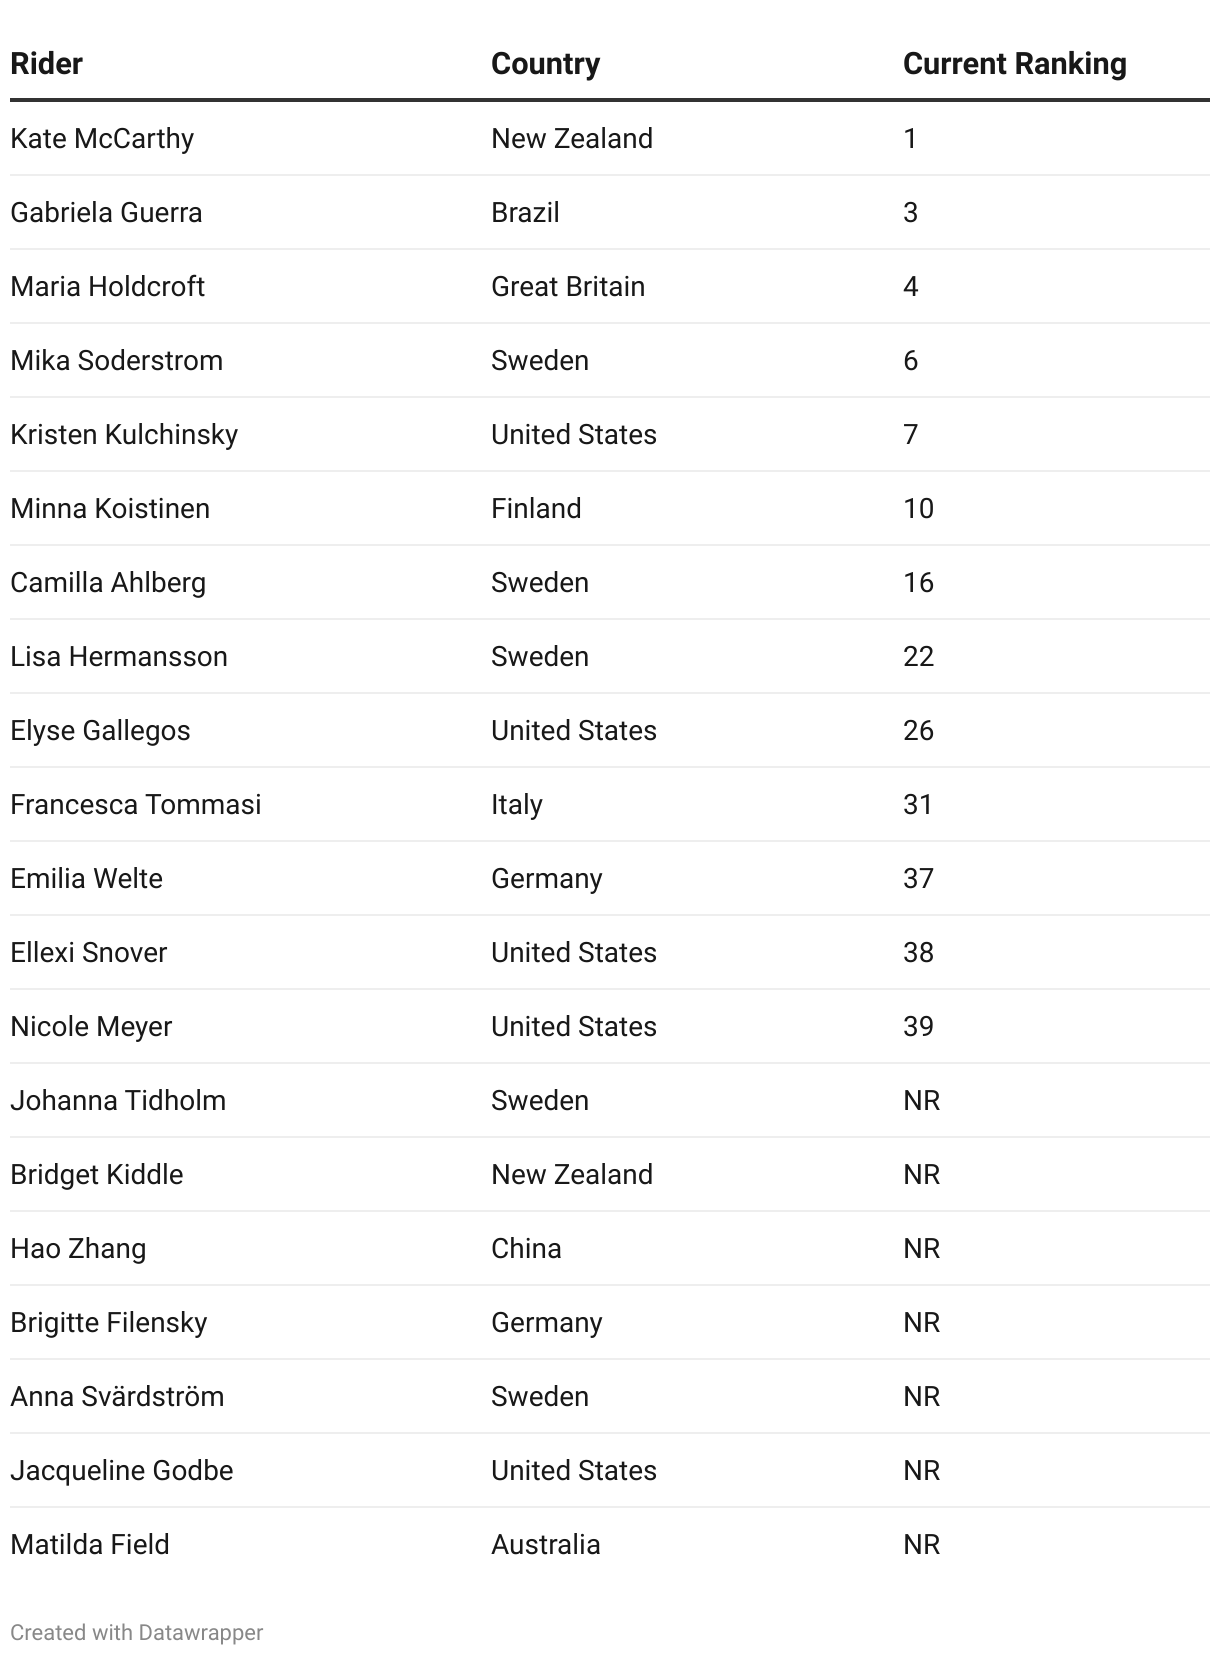Click Maria Holdcroft's Great Britain cell

coord(568,286)
